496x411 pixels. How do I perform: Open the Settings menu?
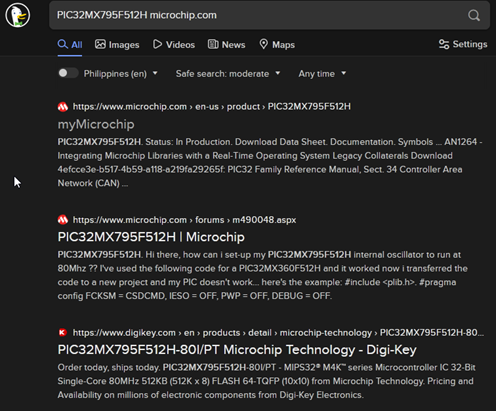(x=463, y=44)
